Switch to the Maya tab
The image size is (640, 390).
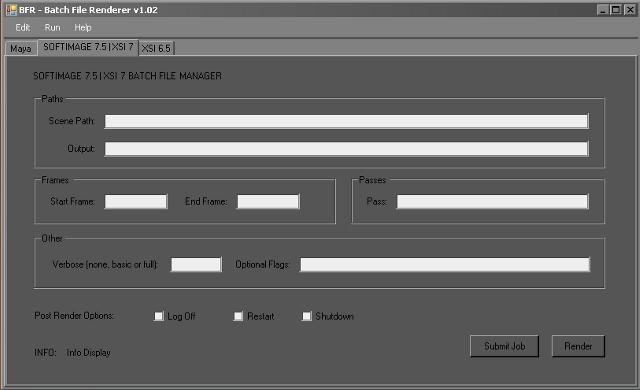21,49
